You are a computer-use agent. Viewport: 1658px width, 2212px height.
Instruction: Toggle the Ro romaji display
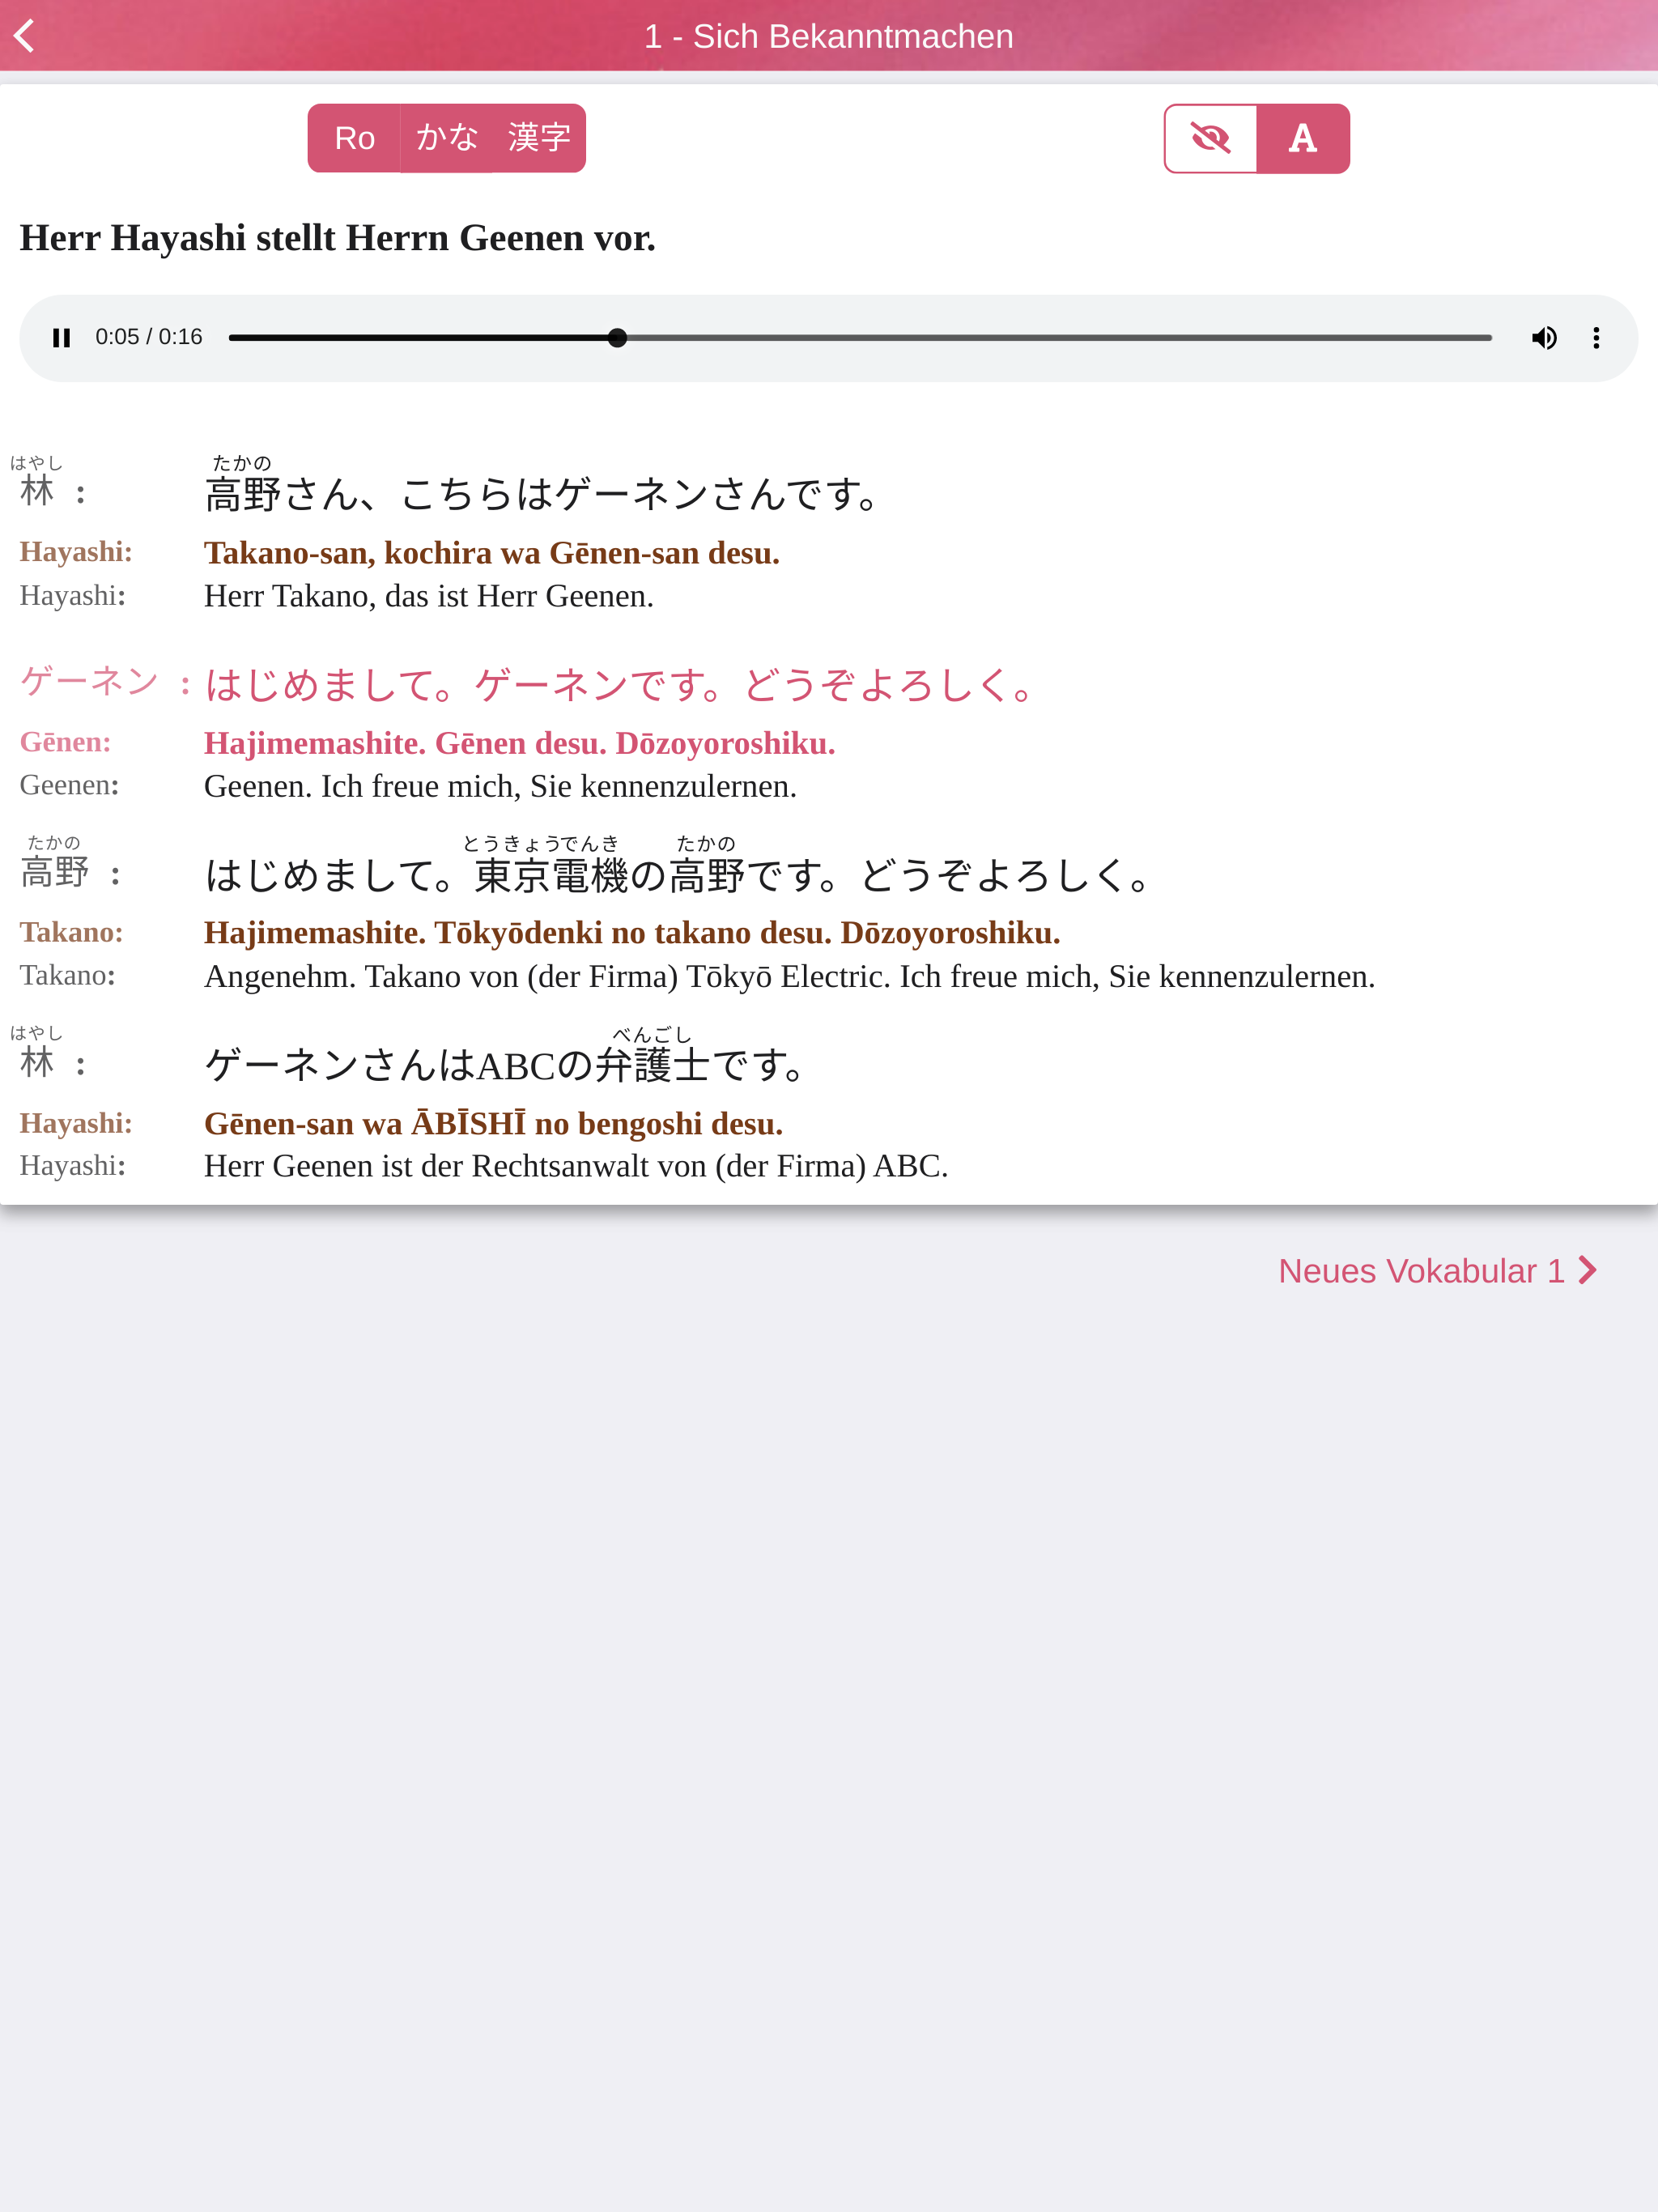[x=354, y=138]
